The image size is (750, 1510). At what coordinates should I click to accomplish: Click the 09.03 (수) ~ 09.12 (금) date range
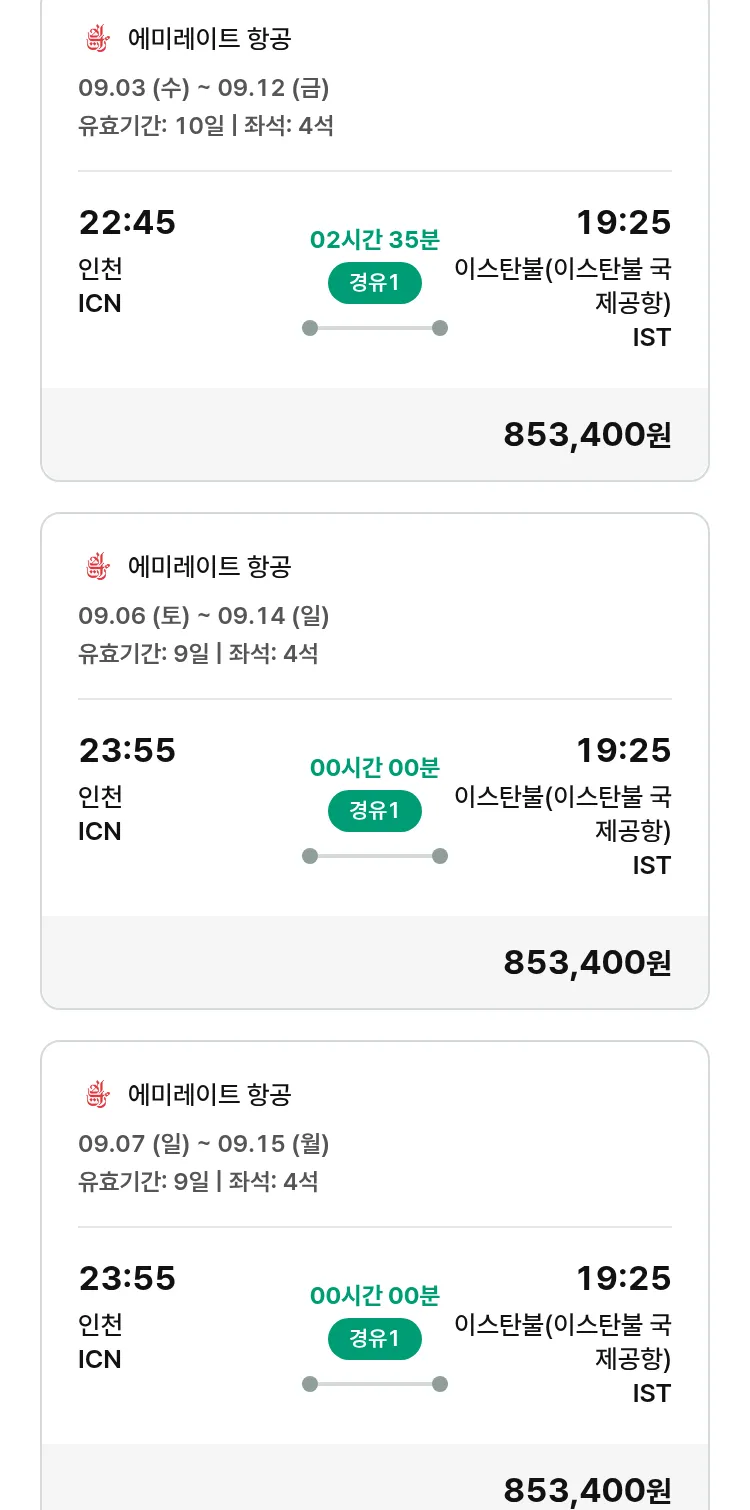(x=204, y=88)
